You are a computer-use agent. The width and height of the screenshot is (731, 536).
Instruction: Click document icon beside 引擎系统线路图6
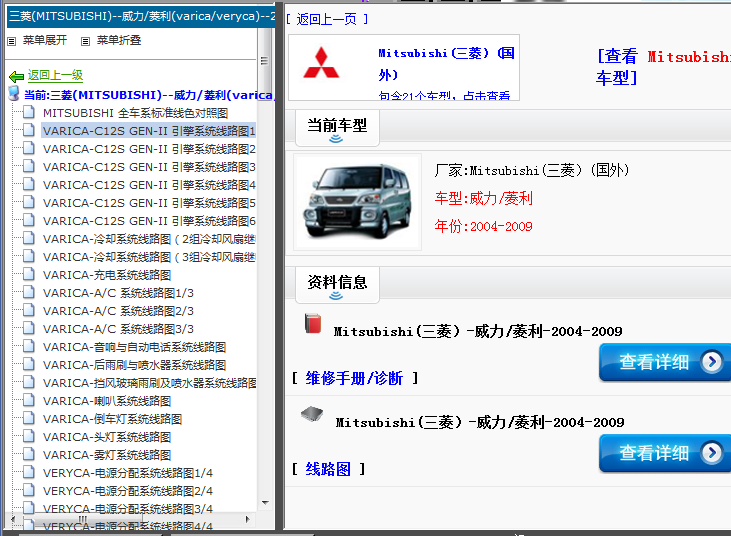coord(29,220)
